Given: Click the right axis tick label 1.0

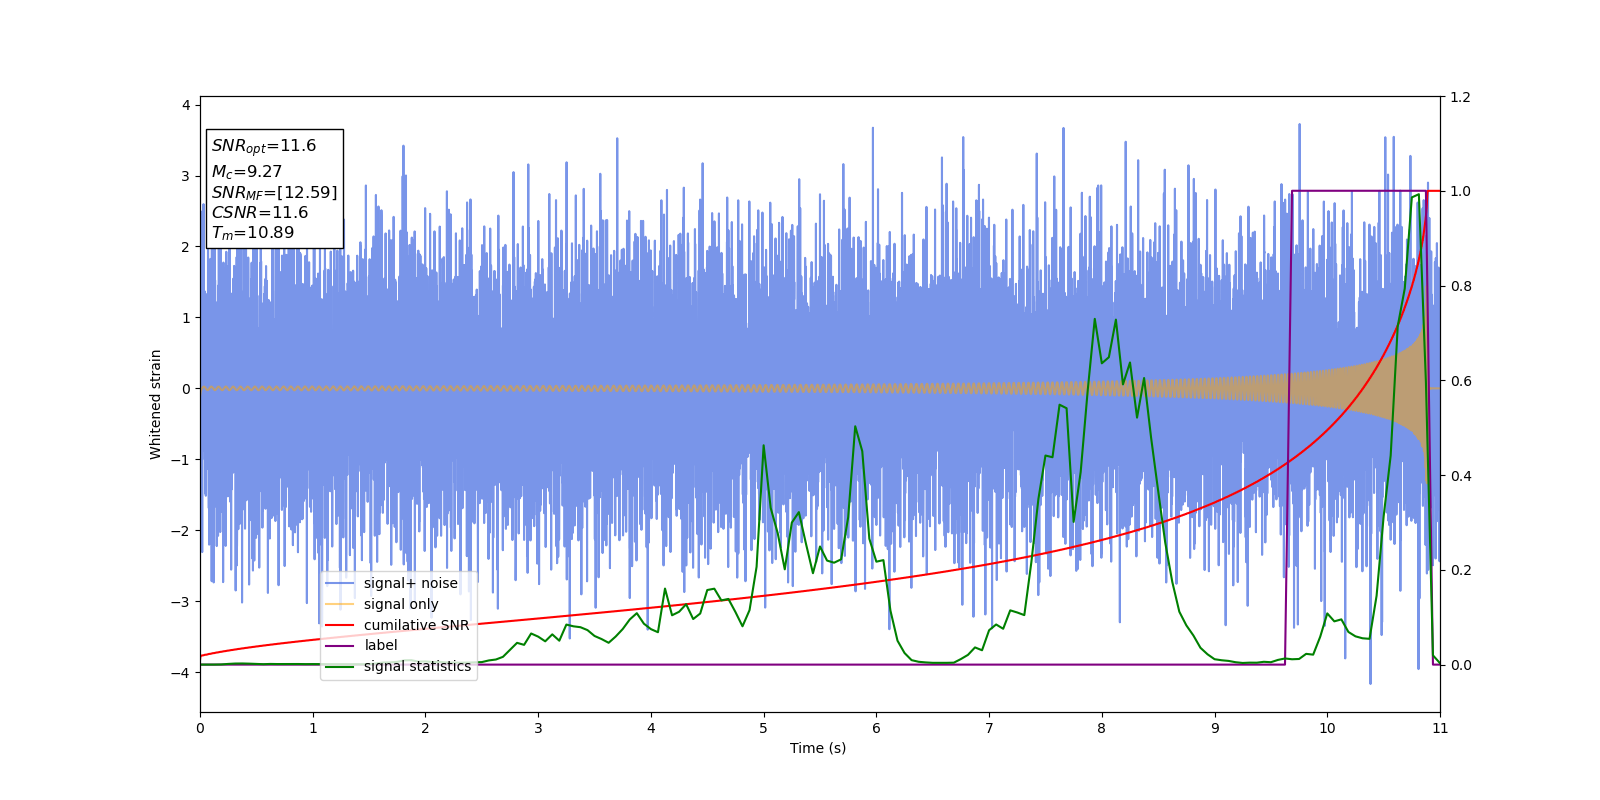Looking at the screenshot, I should [x=1460, y=191].
